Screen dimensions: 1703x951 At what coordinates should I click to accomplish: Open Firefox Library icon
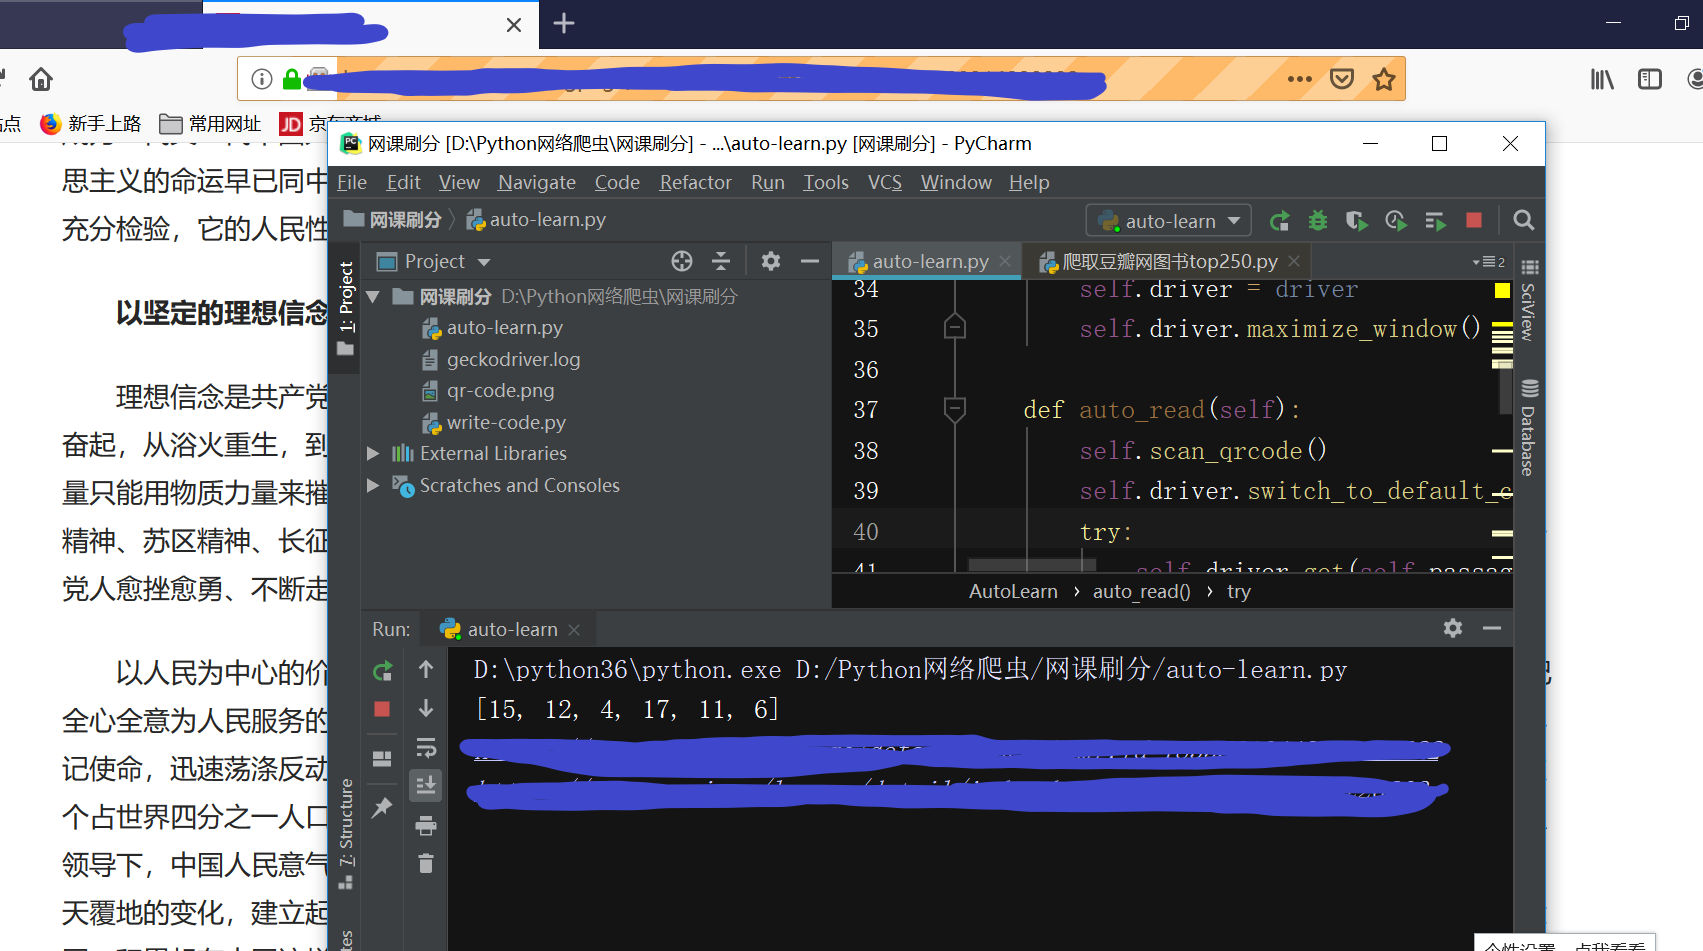pos(1602,79)
